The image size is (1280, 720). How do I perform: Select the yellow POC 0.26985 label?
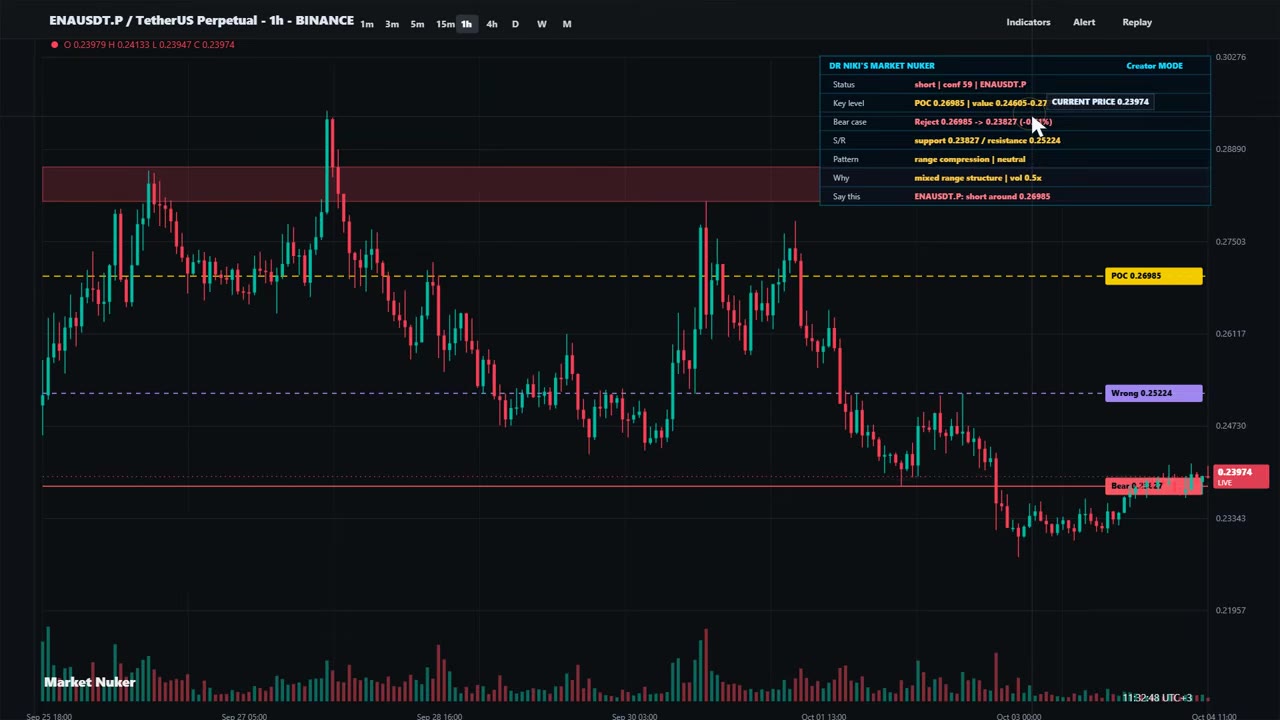point(1154,276)
